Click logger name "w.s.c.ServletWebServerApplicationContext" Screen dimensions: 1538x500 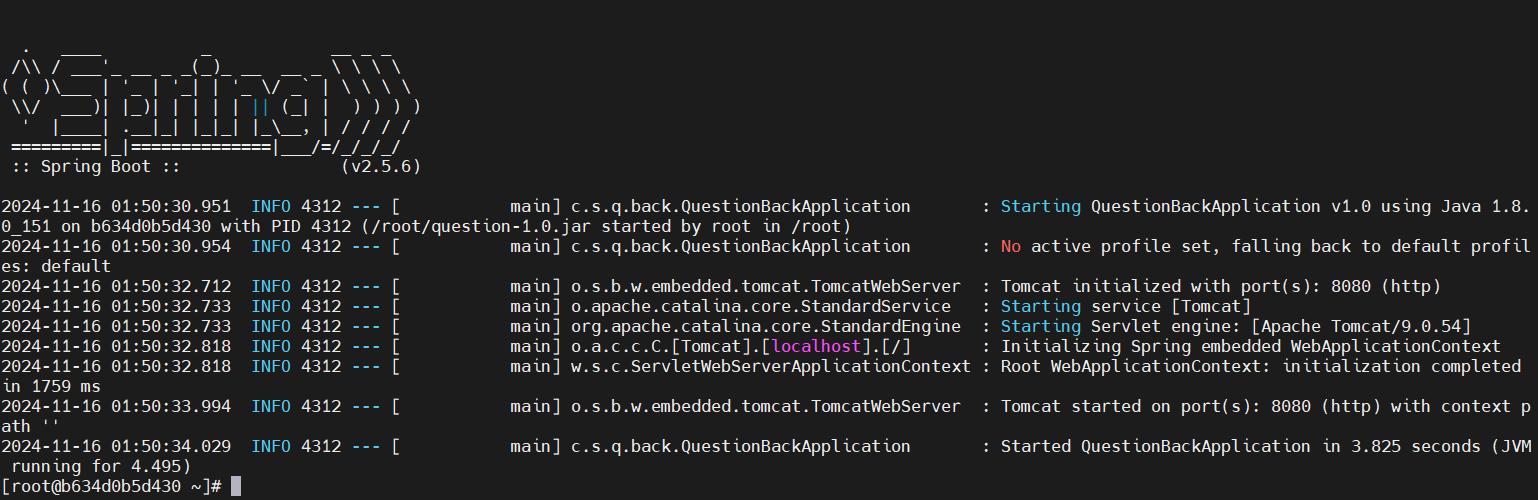tap(771, 367)
